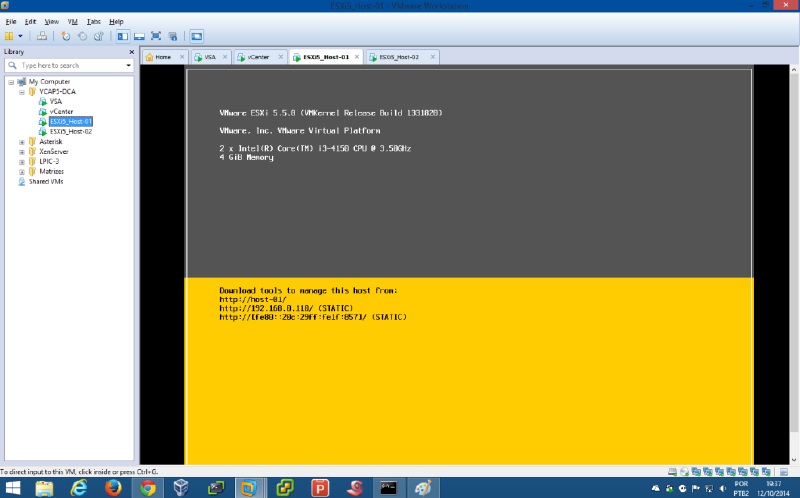800x498 pixels.
Task: Expand the Asterisk folder
Action: 22,141
